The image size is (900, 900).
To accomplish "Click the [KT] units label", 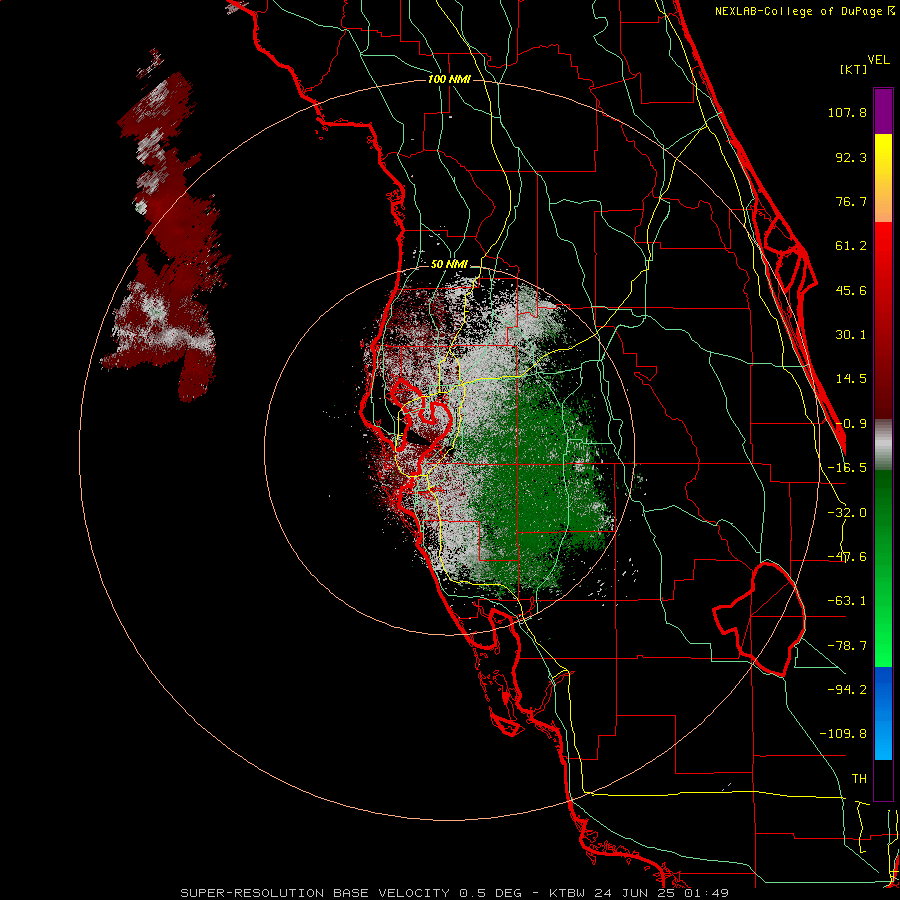I will tap(854, 69).
